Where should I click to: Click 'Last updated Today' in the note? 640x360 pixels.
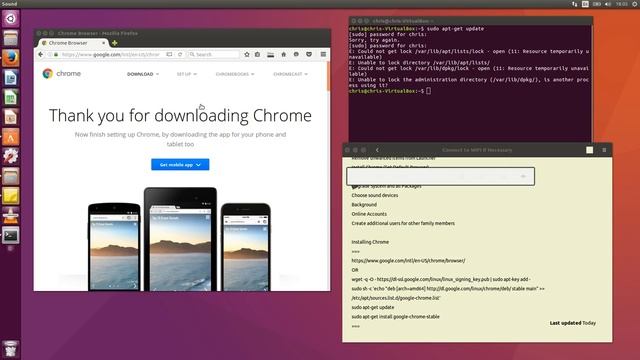point(573,323)
